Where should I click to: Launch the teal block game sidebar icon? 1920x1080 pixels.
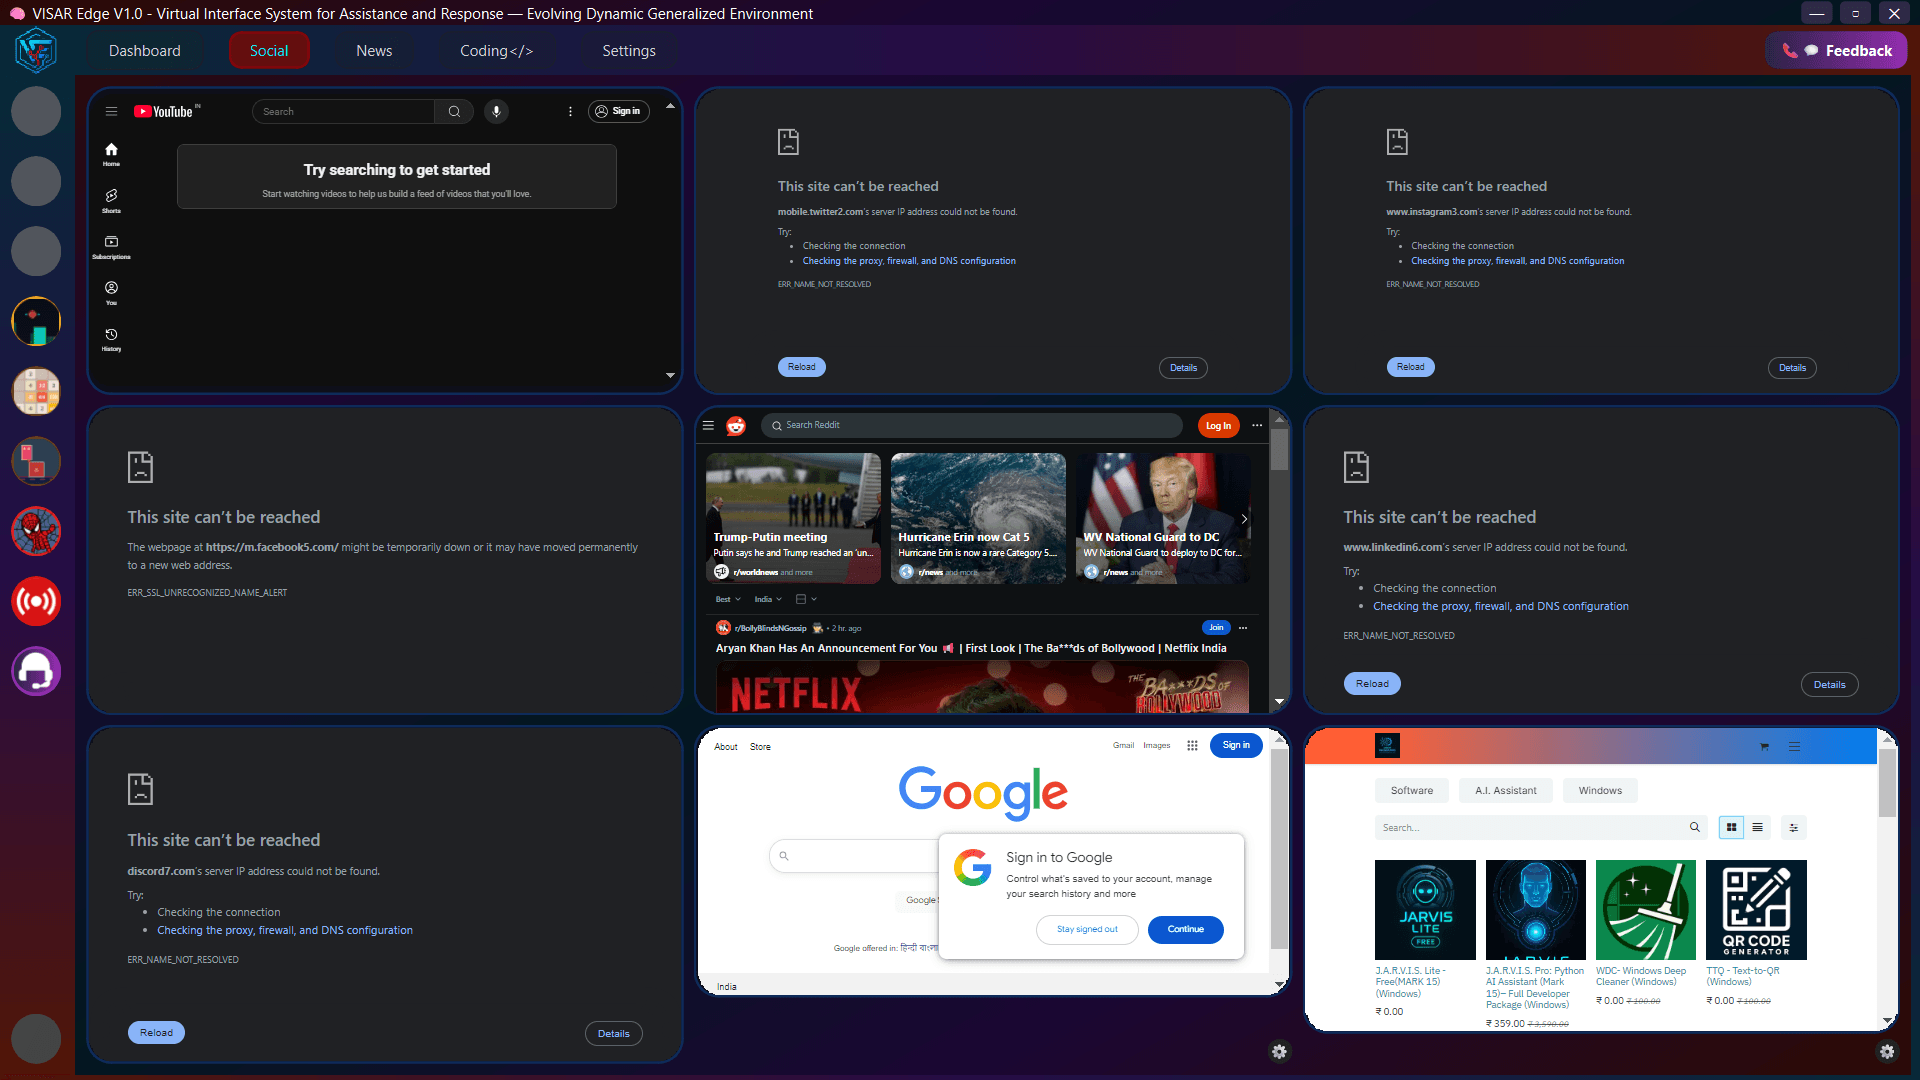[x=36, y=321]
